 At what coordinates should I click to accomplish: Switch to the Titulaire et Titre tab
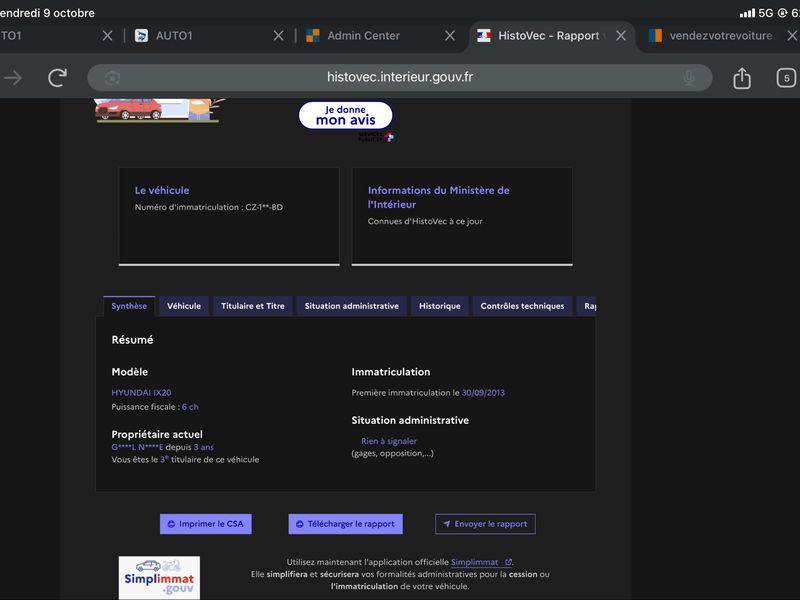pos(253,306)
